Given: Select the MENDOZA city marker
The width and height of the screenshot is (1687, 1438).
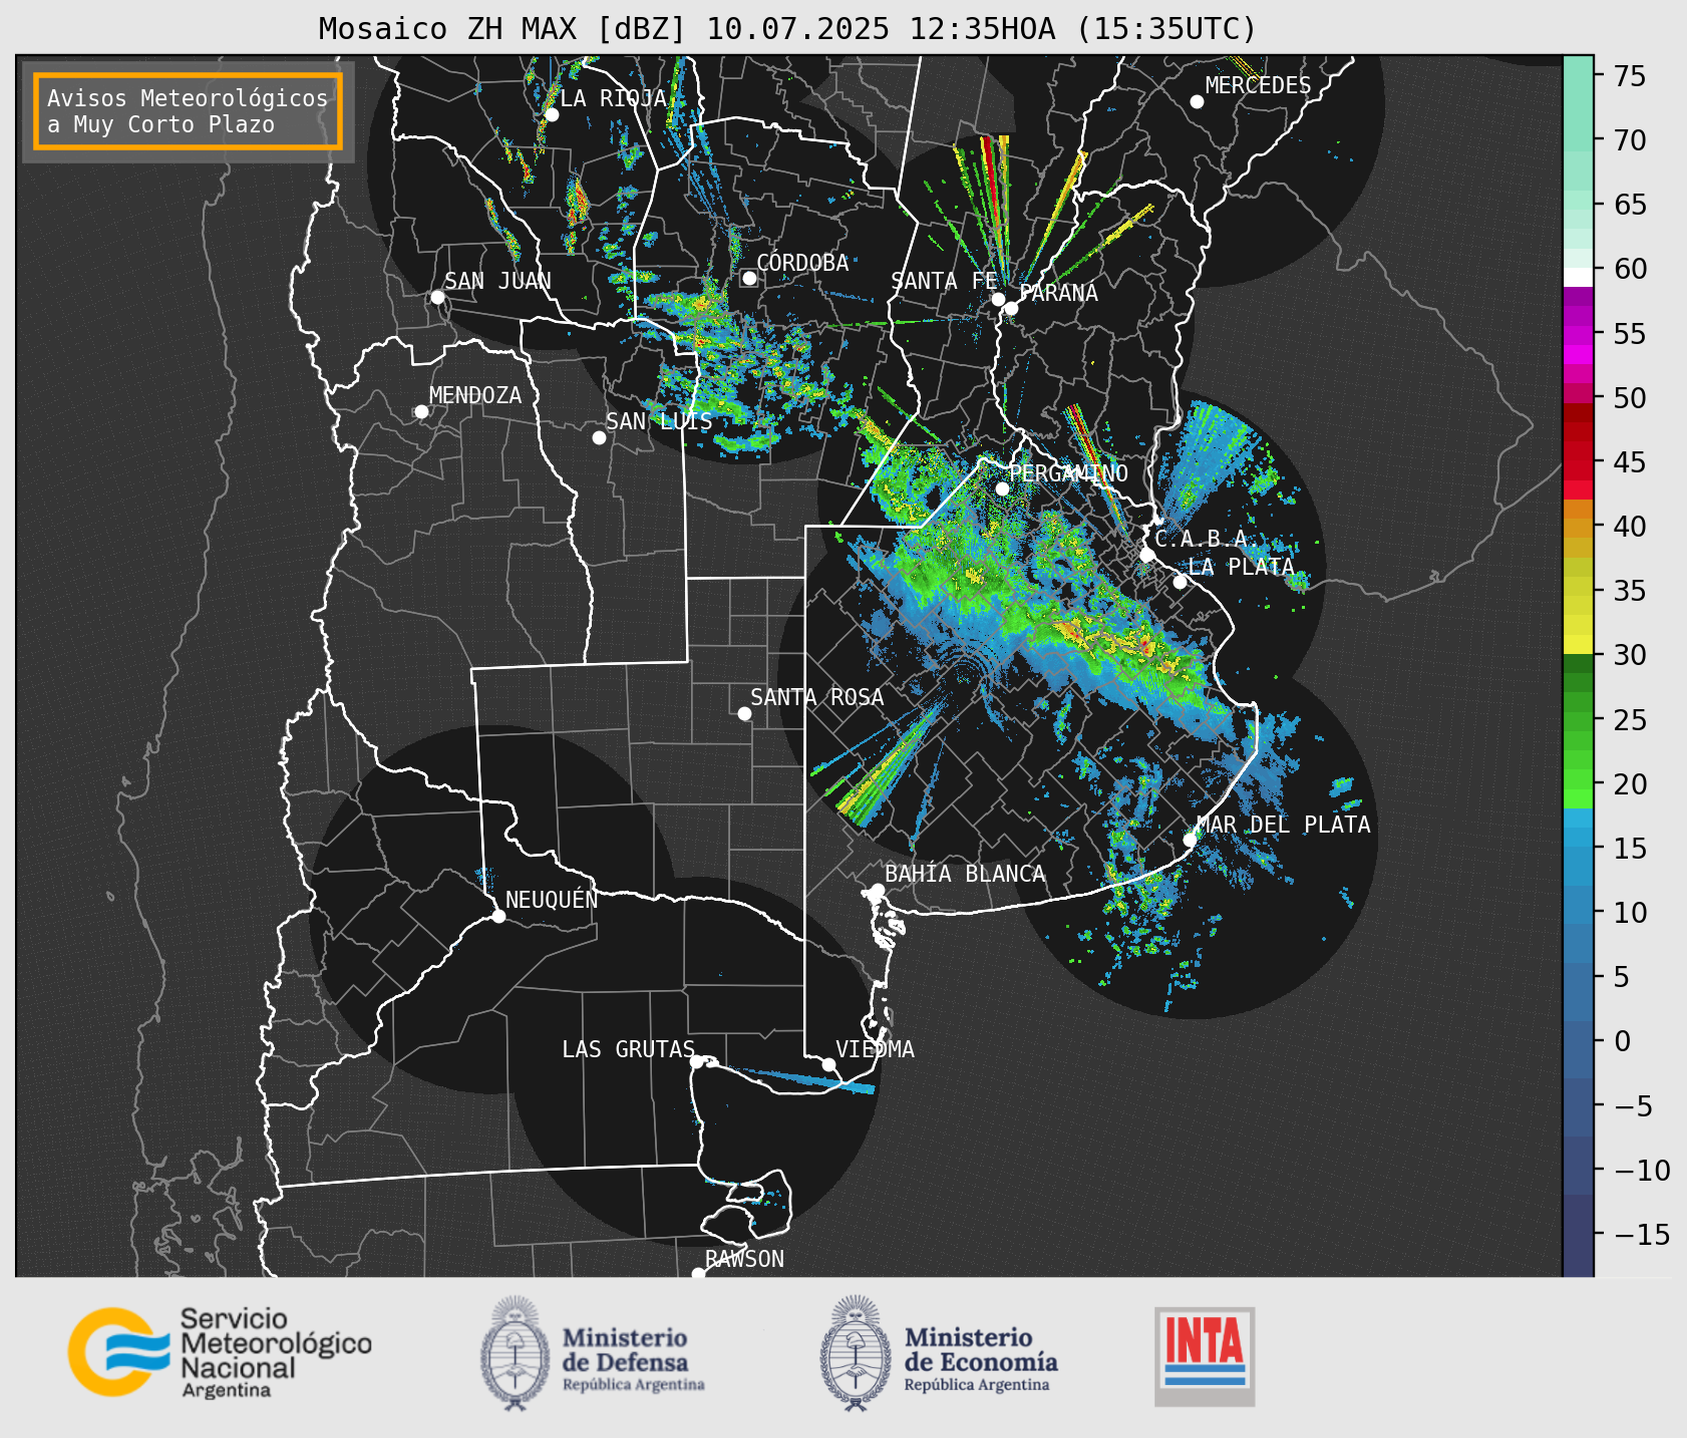Looking at the screenshot, I should (x=421, y=412).
